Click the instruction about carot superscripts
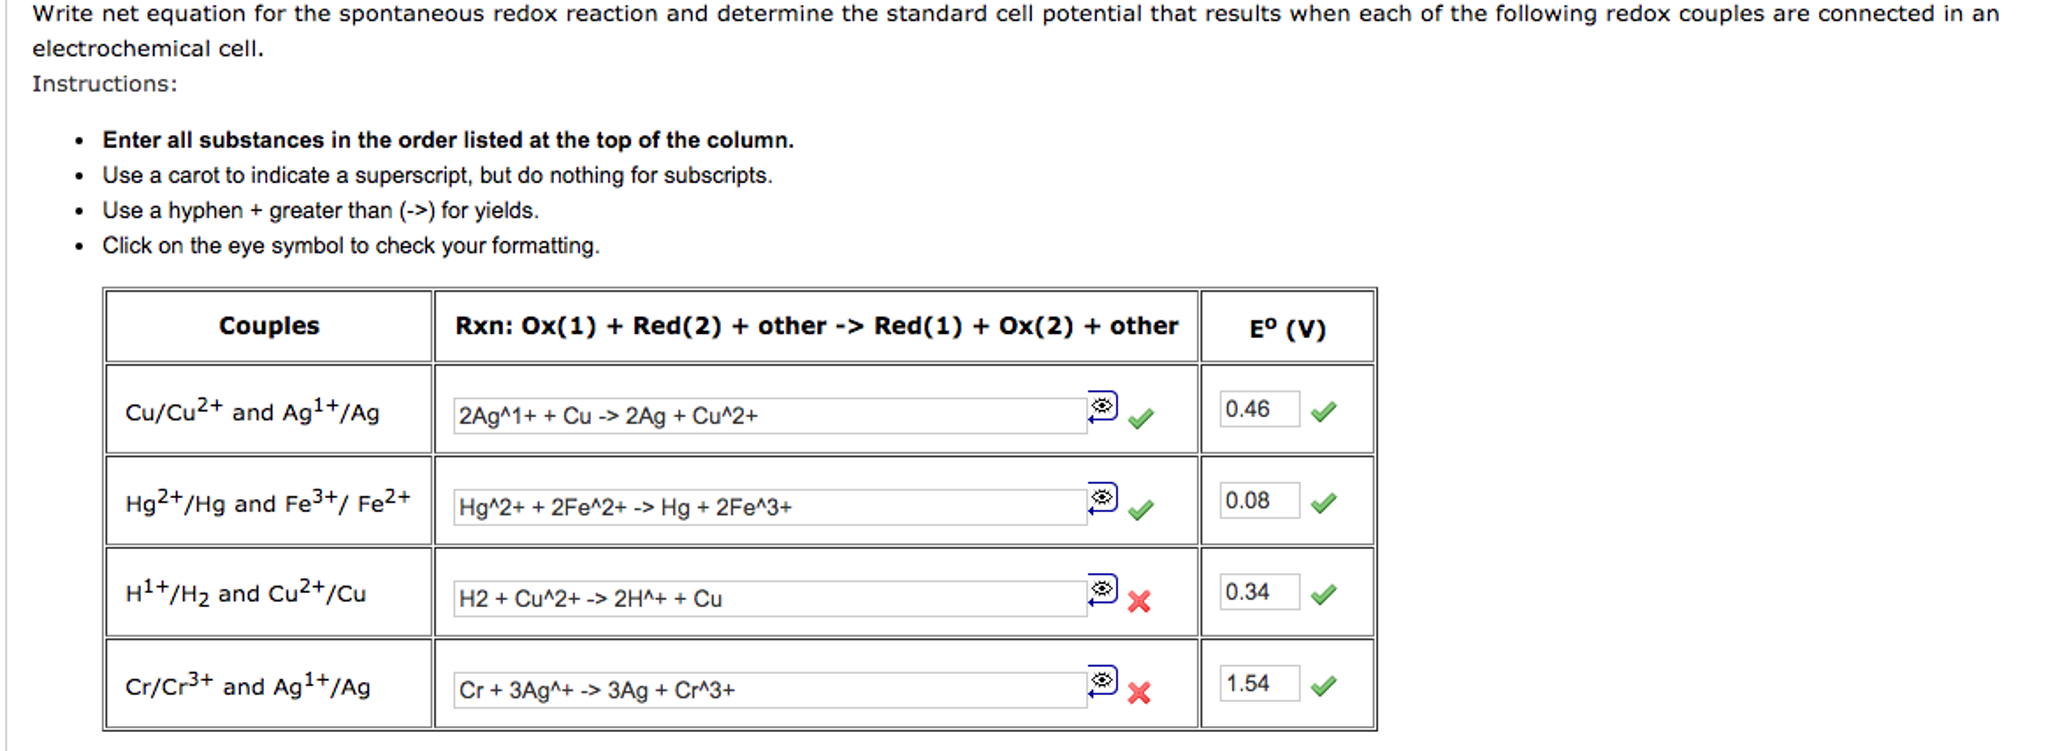 (x=435, y=175)
